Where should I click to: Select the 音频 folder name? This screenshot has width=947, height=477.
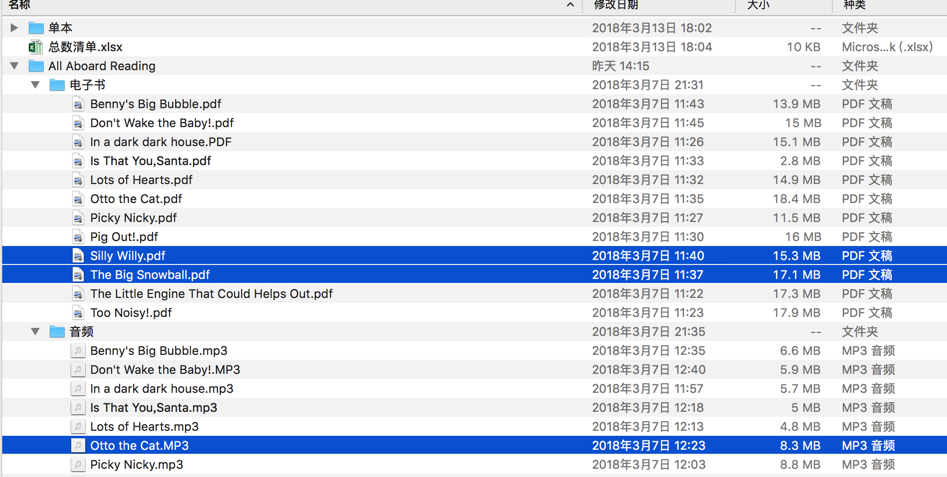pos(82,331)
